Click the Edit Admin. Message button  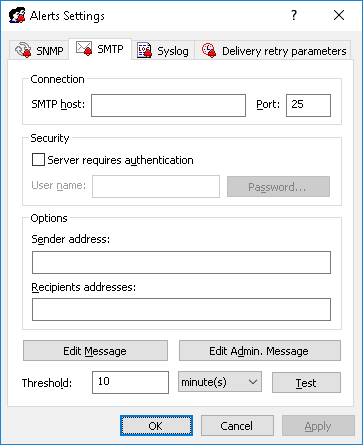(x=260, y=351)
